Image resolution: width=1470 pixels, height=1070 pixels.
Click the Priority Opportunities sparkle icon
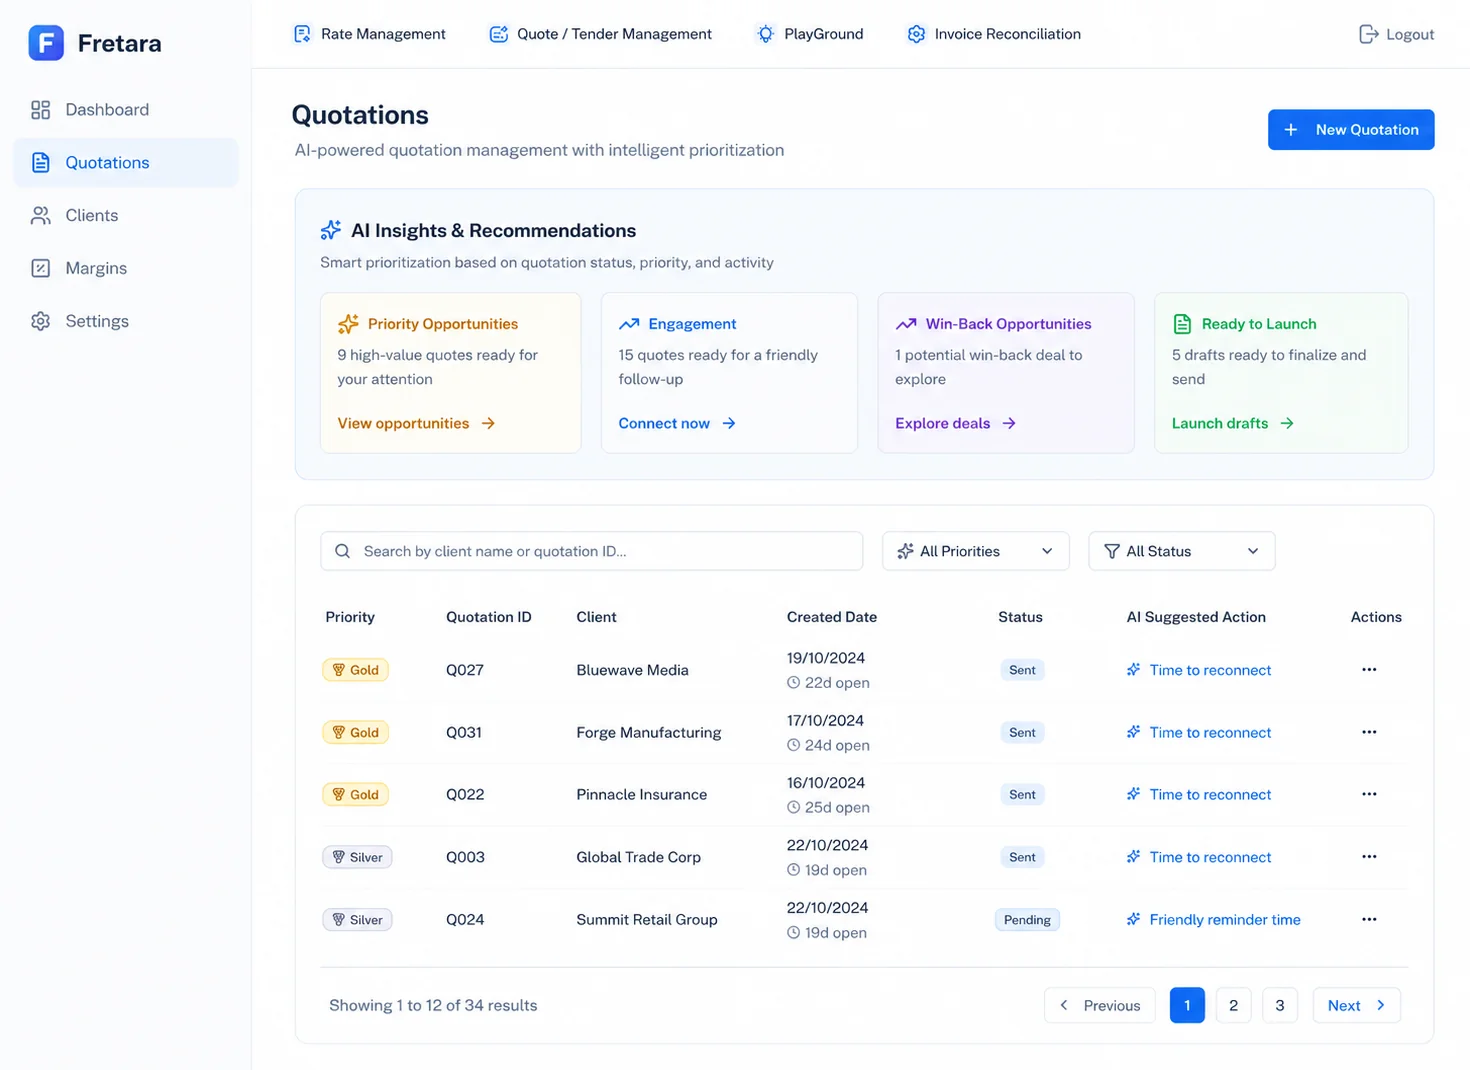click(x=348, y=324)
